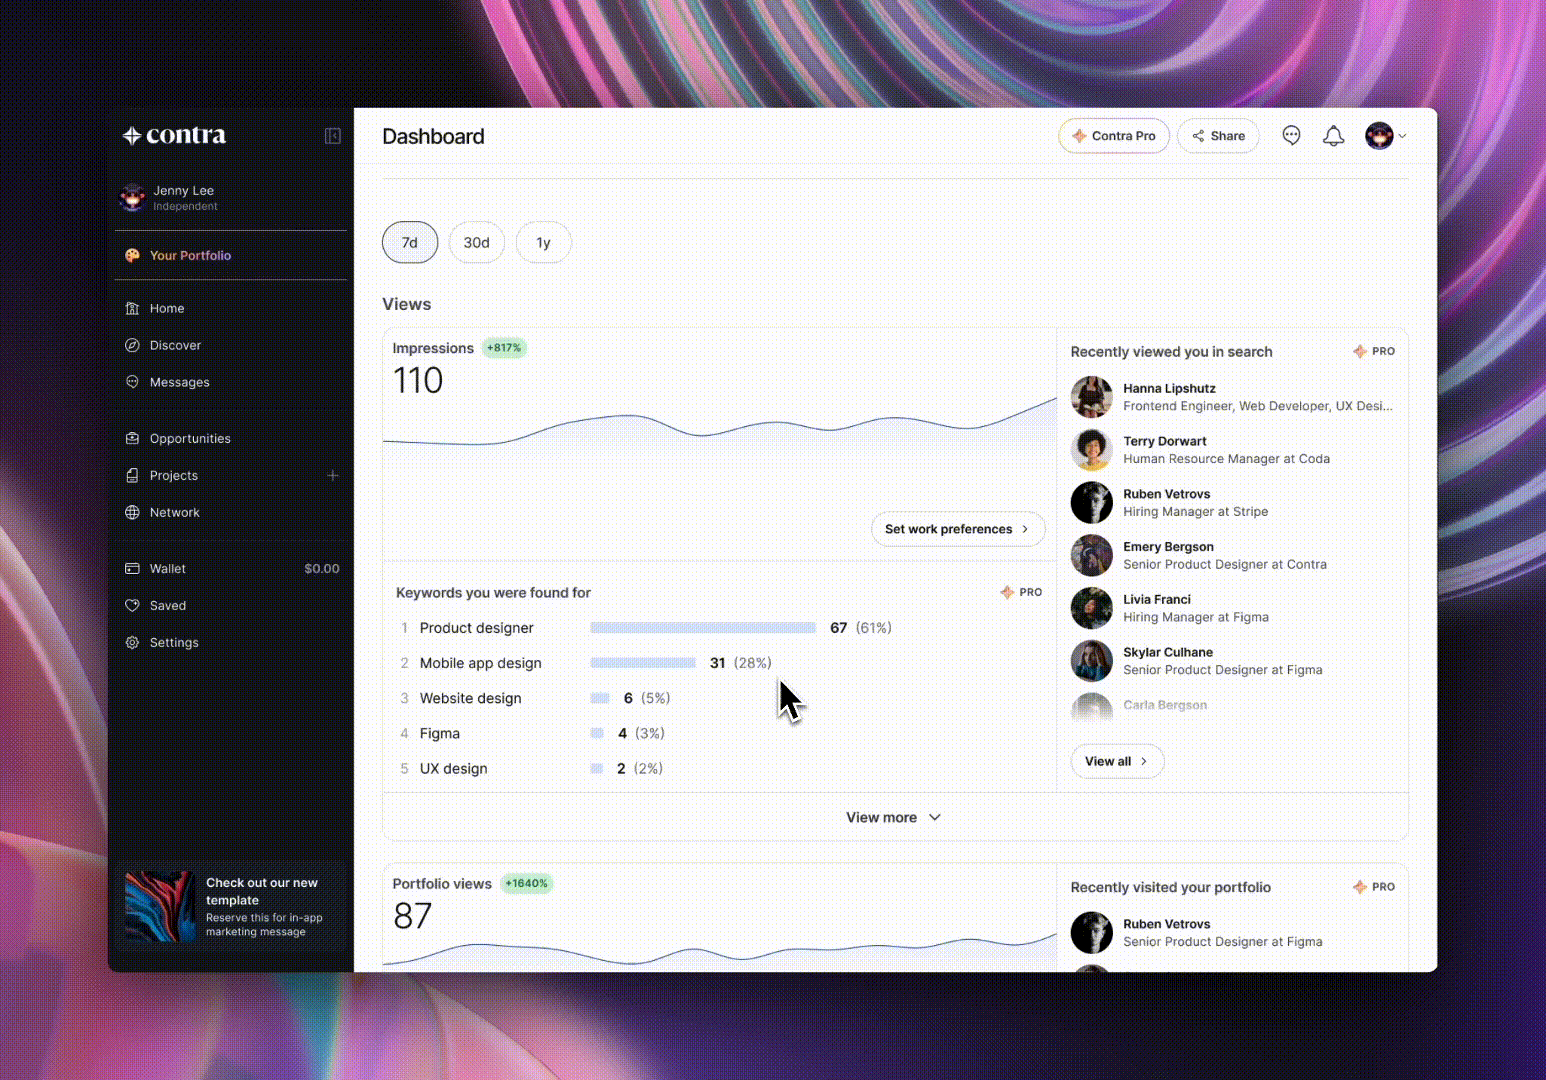This screenshot has height=1080, width=1546.
Task: Click Skylar Culhane's avatar
Action: coord(1092,661)
